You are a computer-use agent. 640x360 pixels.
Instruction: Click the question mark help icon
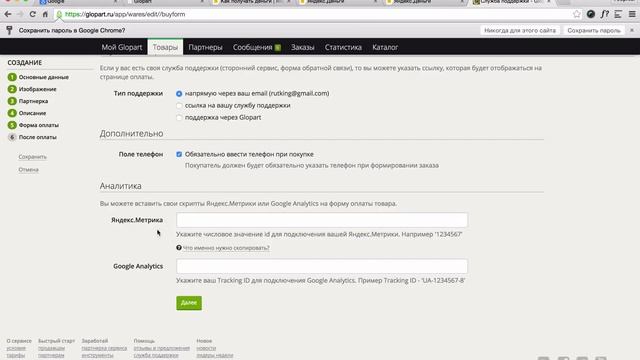(x=179, y=248)
